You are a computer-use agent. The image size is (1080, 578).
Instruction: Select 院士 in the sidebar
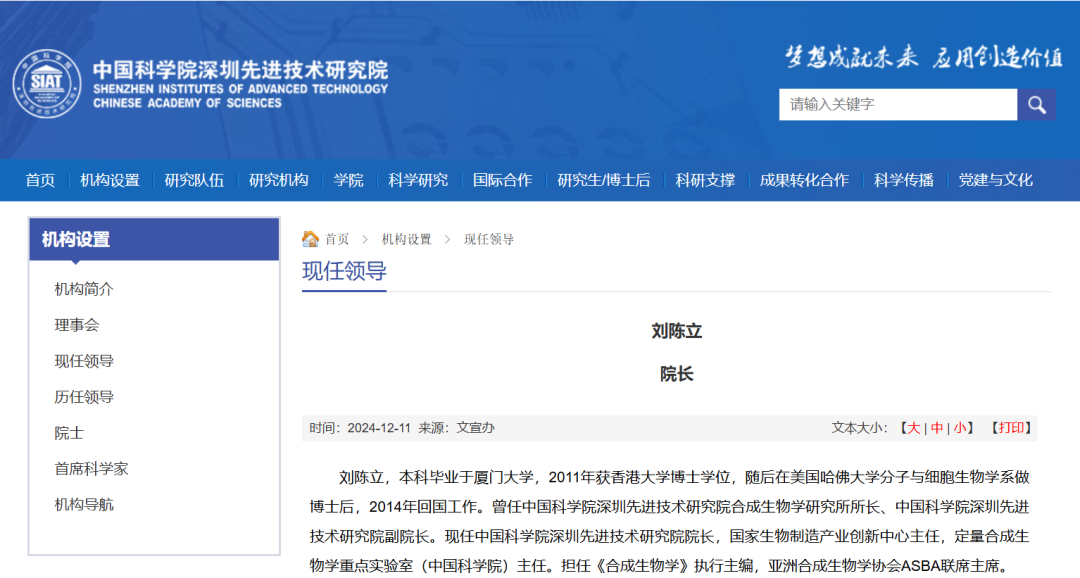(x=69, y=433)
